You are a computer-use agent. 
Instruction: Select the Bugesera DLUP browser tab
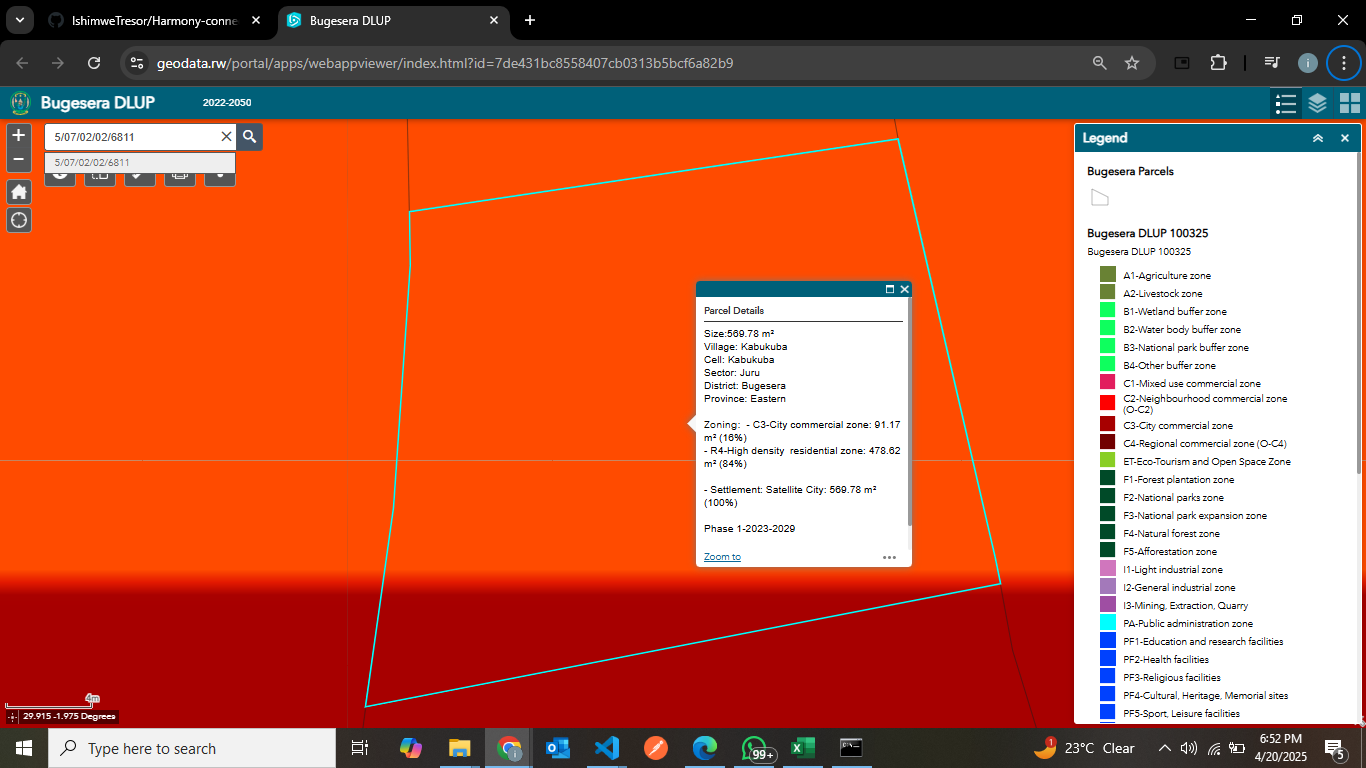[x=393, y=20]
